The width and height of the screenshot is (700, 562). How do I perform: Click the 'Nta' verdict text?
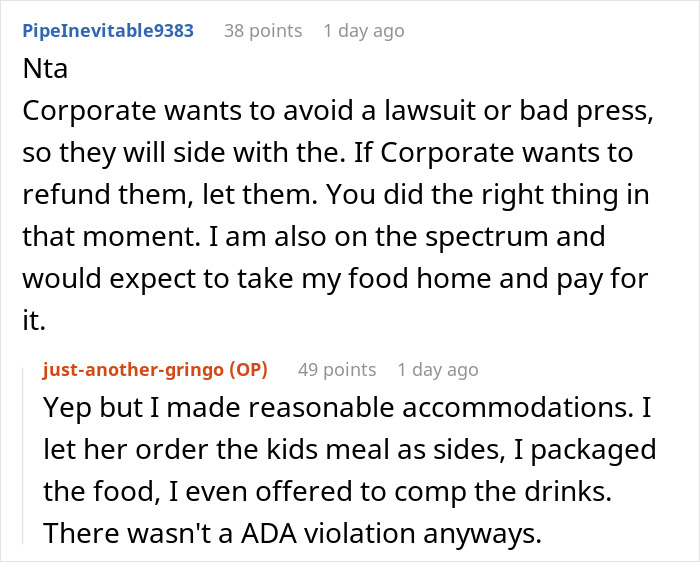[x=45, y=72]
